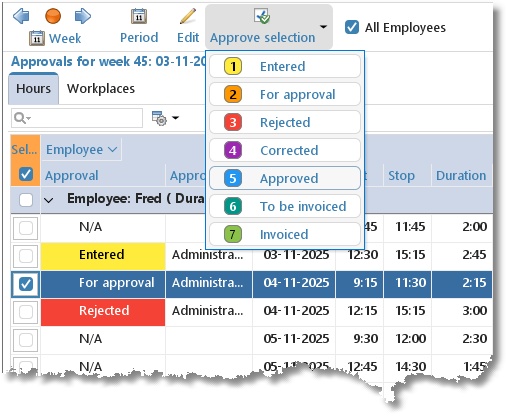Collapse Employee Fred group

(x=49, y=200)
